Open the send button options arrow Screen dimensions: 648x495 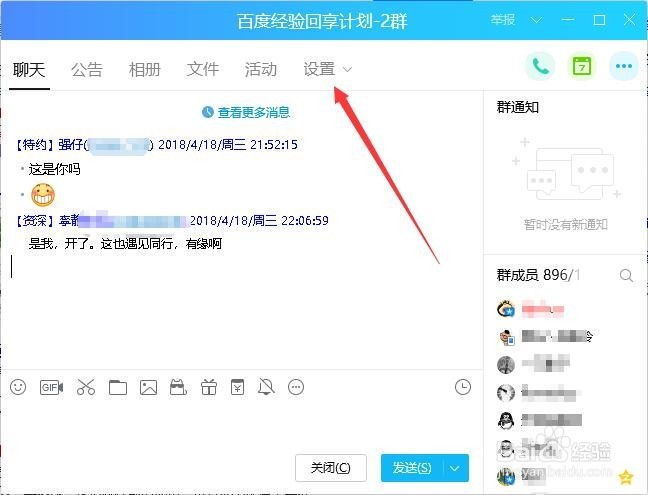coord(455,468)
